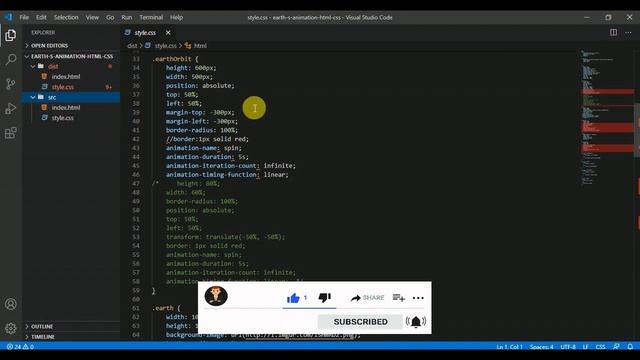Go to line via Ln 1, Col 1
The width and height of the screenshot is (640, 360).
[x=509, y=347]
